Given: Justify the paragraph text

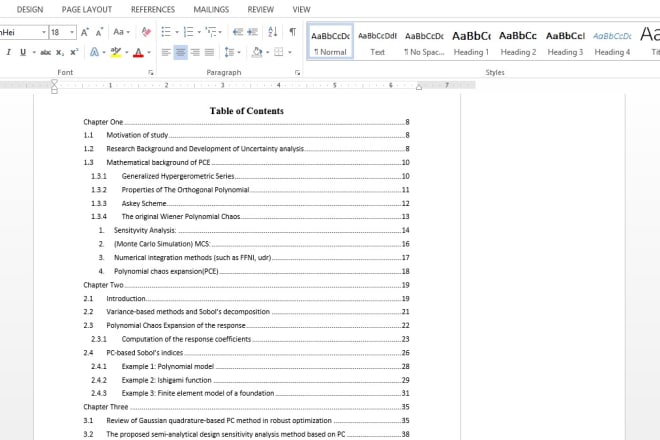Looking at the screenshot, I should (209, 52).
